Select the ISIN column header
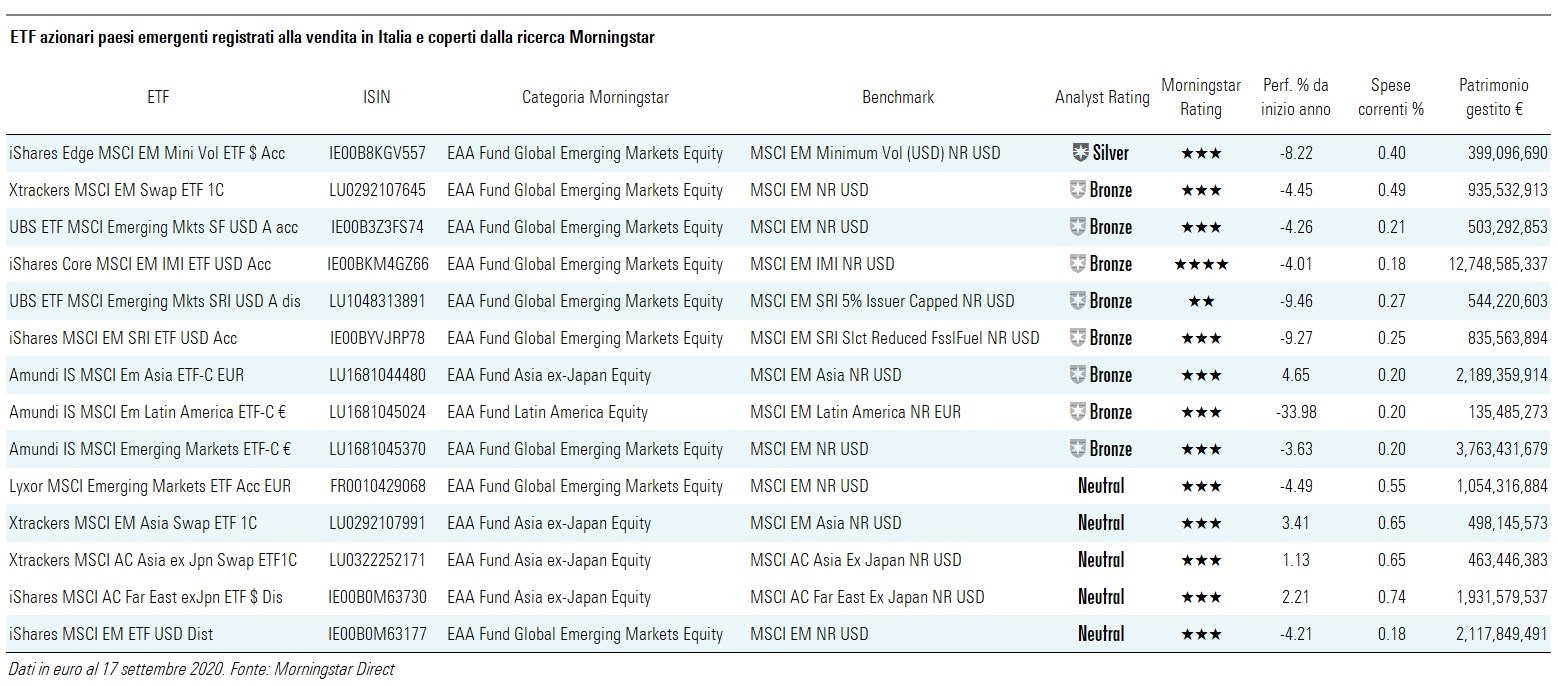Screen dimensions: 1558x686 tap(377, 97)
